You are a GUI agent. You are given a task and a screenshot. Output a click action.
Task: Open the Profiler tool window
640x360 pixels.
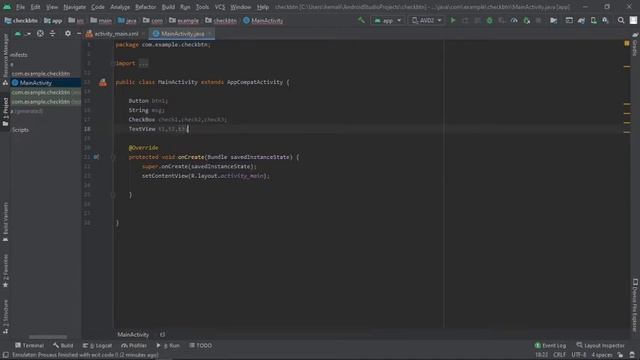point(134,345)
